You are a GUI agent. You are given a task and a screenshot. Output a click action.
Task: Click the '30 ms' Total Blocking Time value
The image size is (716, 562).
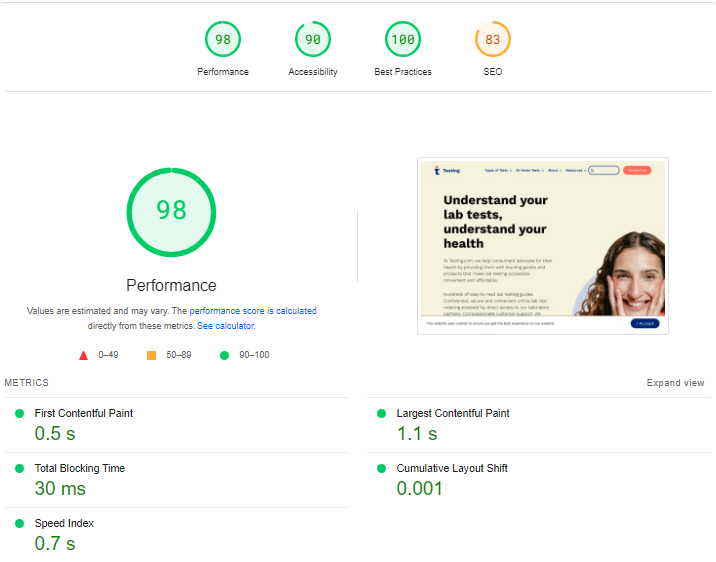pos(60,488)
